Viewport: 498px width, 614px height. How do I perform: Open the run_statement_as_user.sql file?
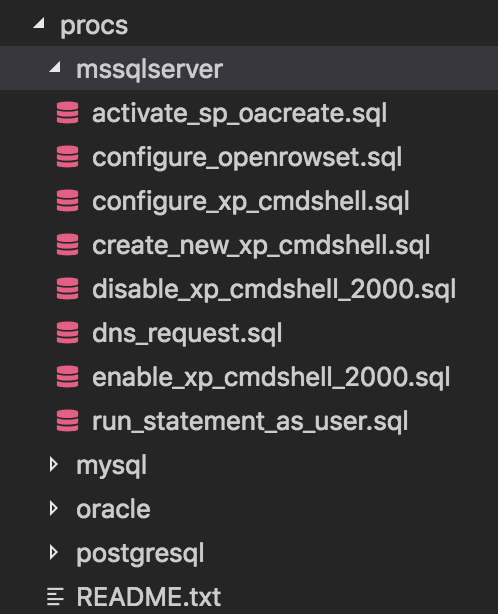[250, 422]
